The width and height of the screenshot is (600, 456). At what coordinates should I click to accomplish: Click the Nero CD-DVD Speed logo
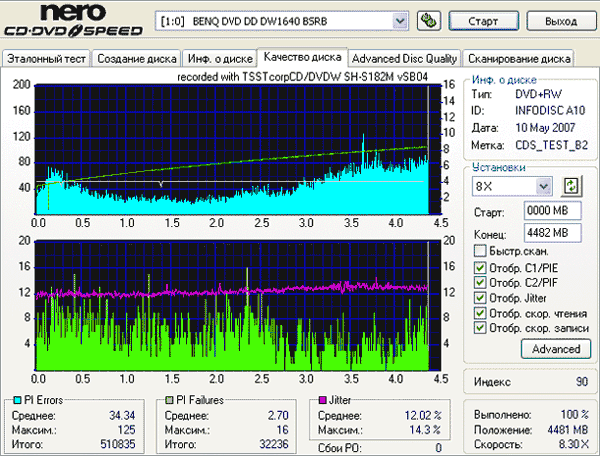[73, 20]
